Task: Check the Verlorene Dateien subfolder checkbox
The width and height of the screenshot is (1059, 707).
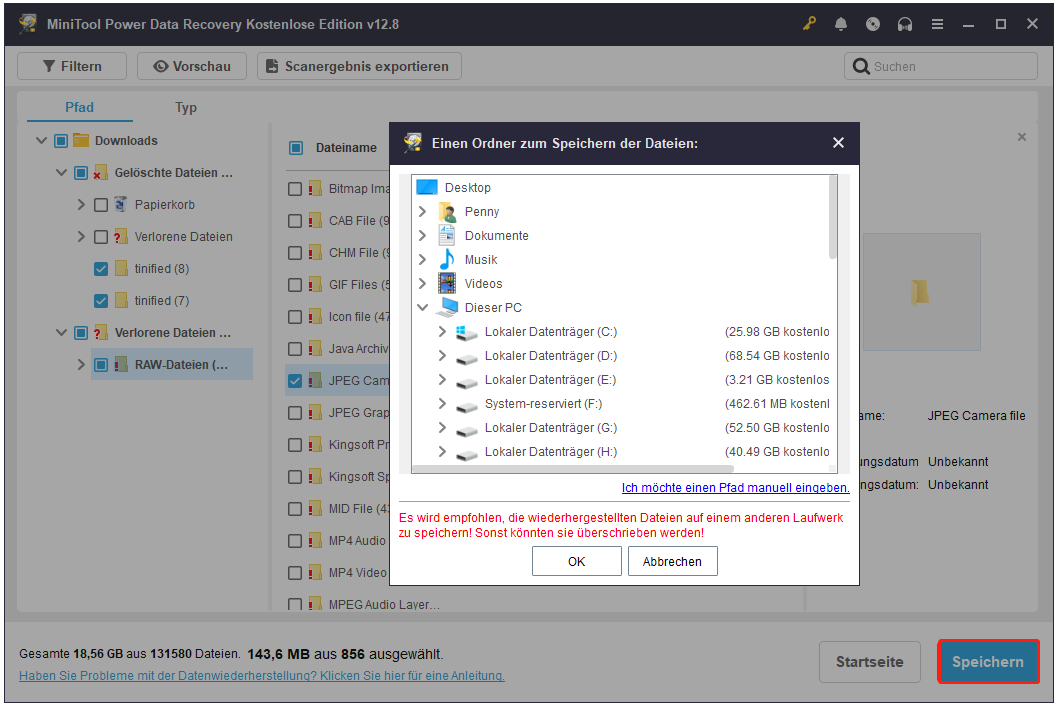Action: coord(101,237)
